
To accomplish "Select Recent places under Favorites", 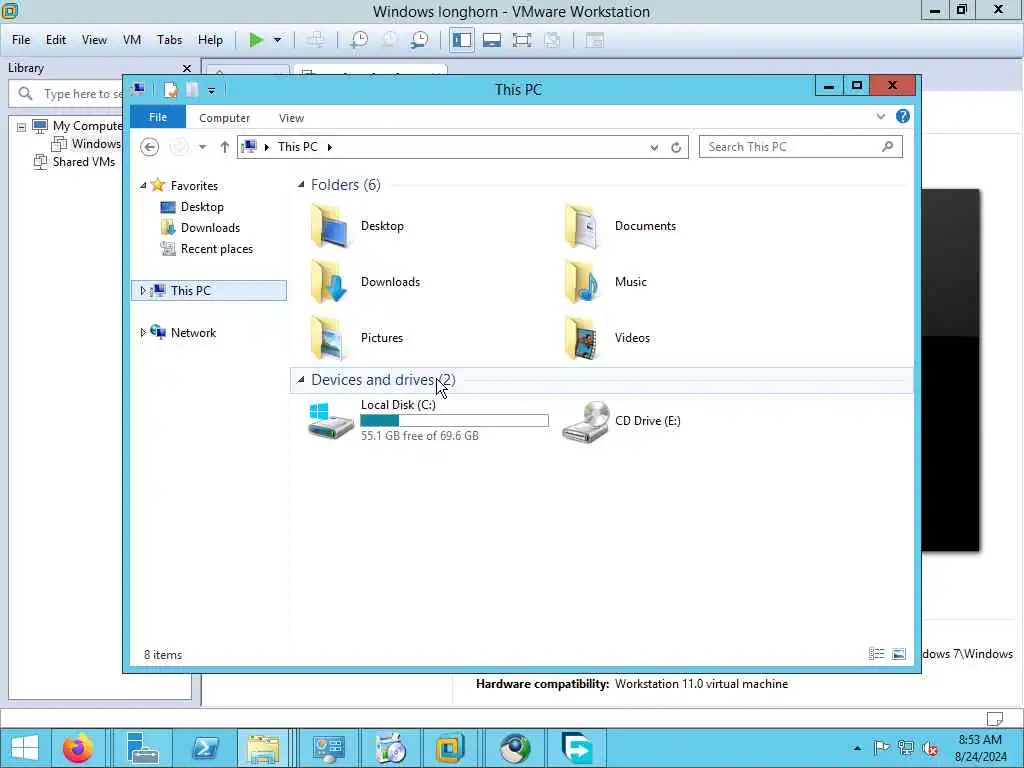I will 216,249.
